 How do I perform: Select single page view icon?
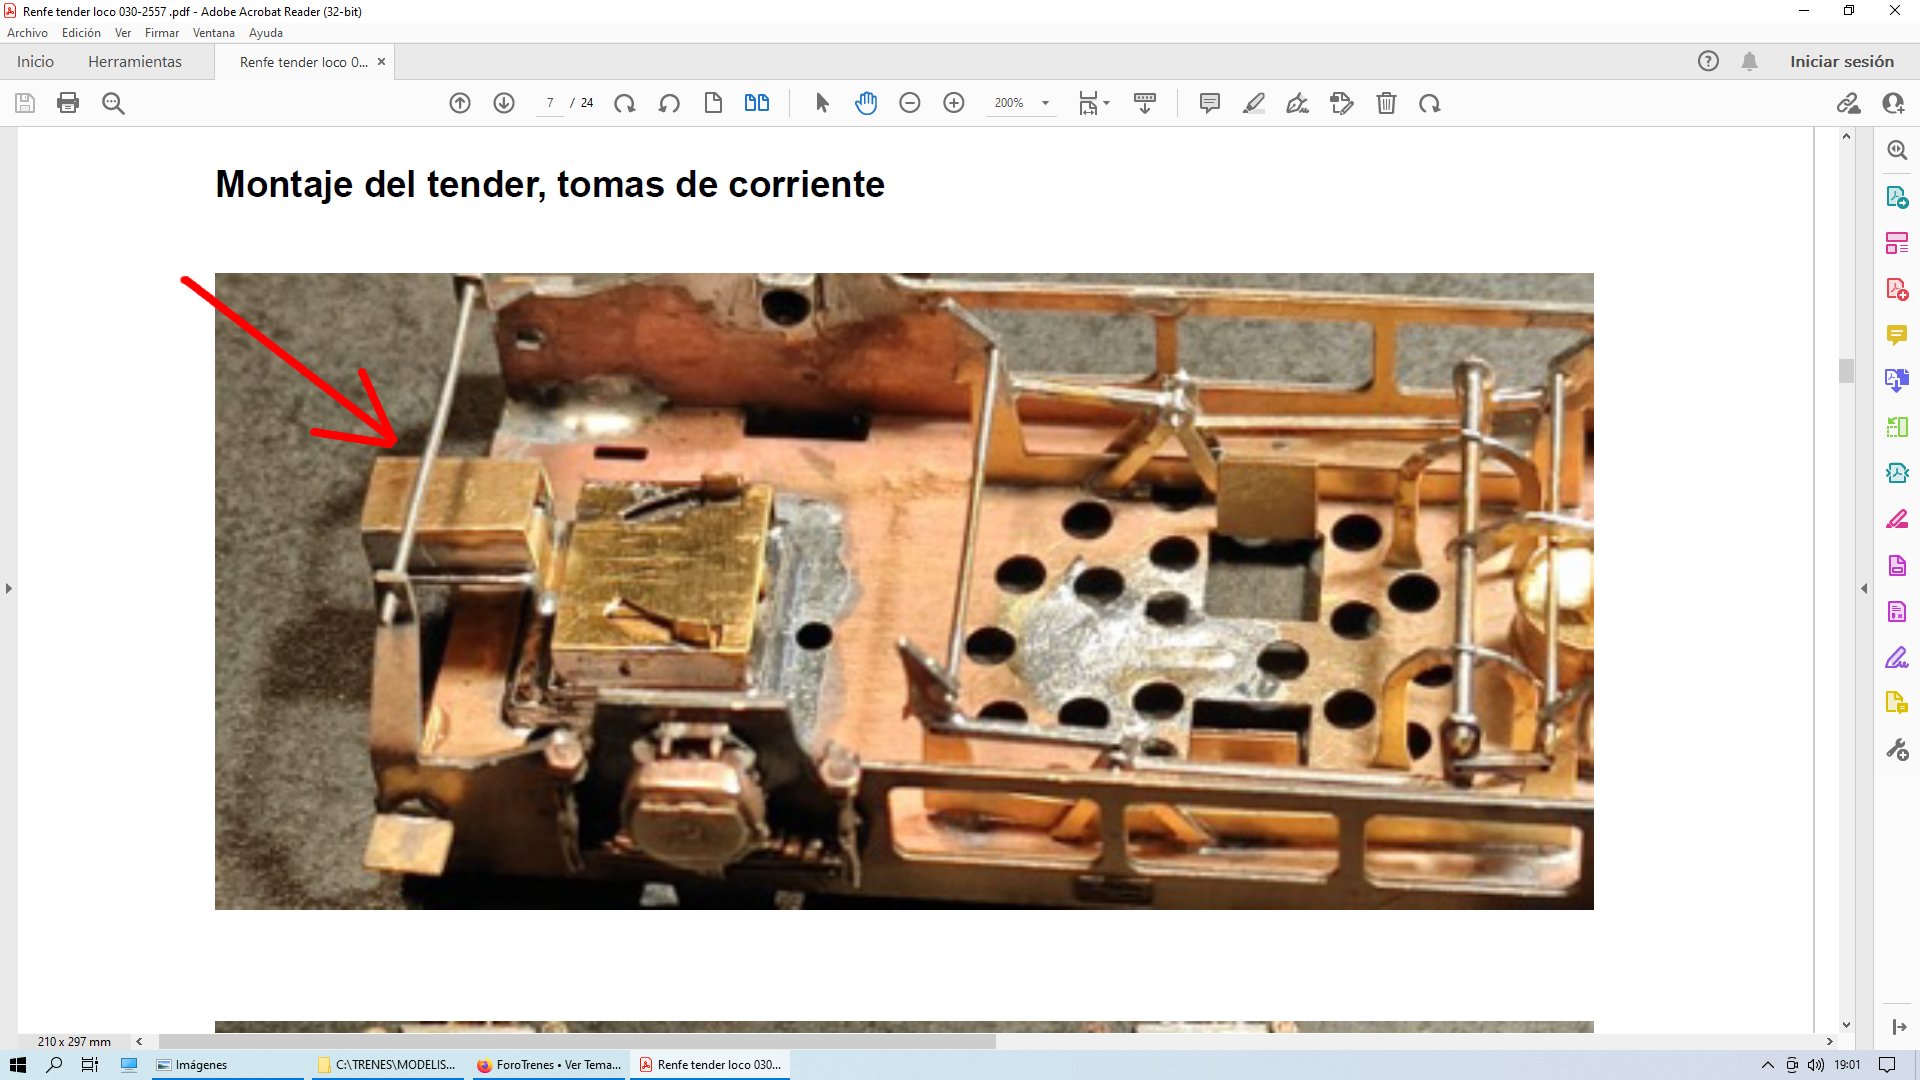click(713, 103)
